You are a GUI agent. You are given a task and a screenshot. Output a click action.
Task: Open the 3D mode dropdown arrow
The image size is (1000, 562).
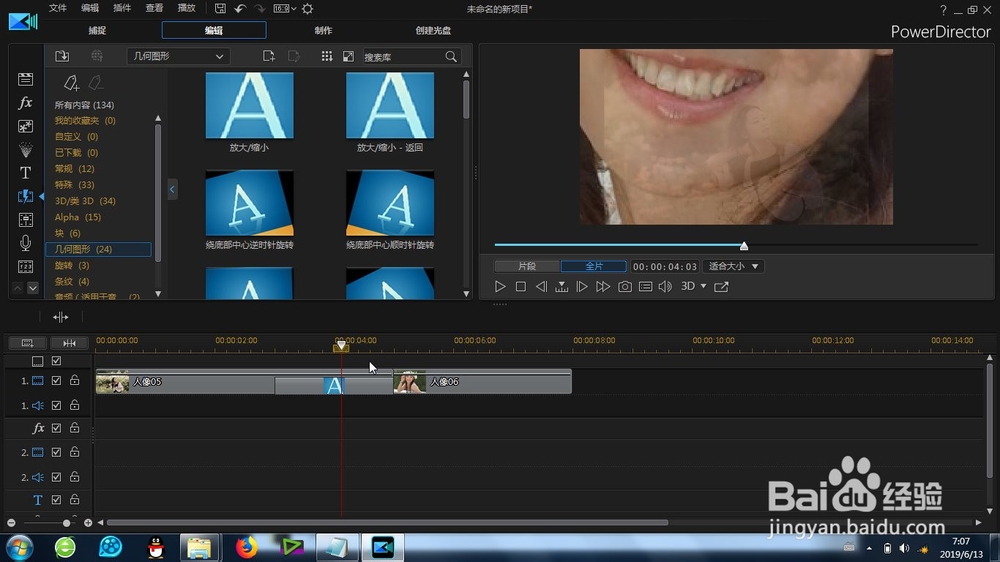703,286
